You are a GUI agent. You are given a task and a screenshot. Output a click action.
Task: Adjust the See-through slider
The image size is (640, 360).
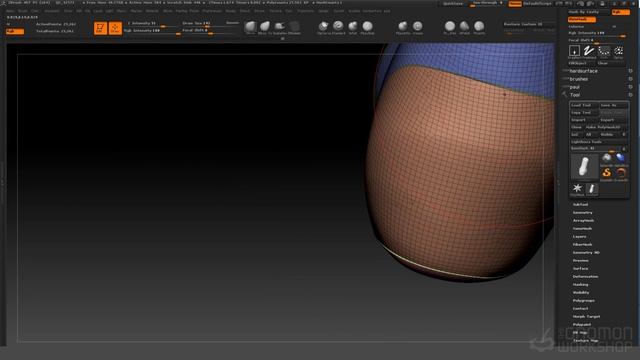(486, 4)
